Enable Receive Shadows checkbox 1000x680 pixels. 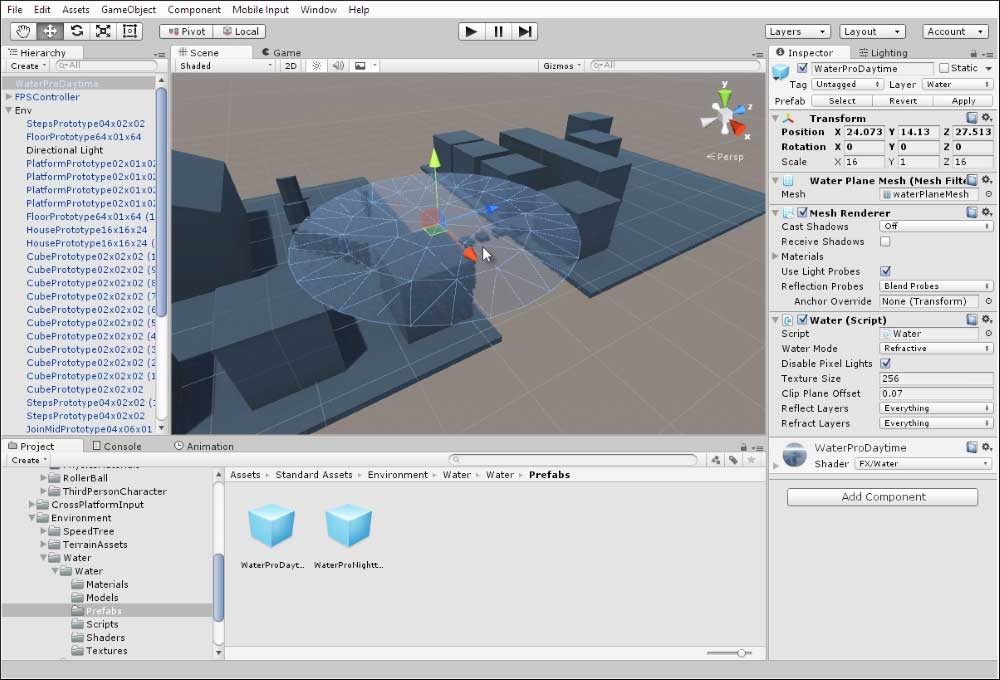(x=885, y=241)
